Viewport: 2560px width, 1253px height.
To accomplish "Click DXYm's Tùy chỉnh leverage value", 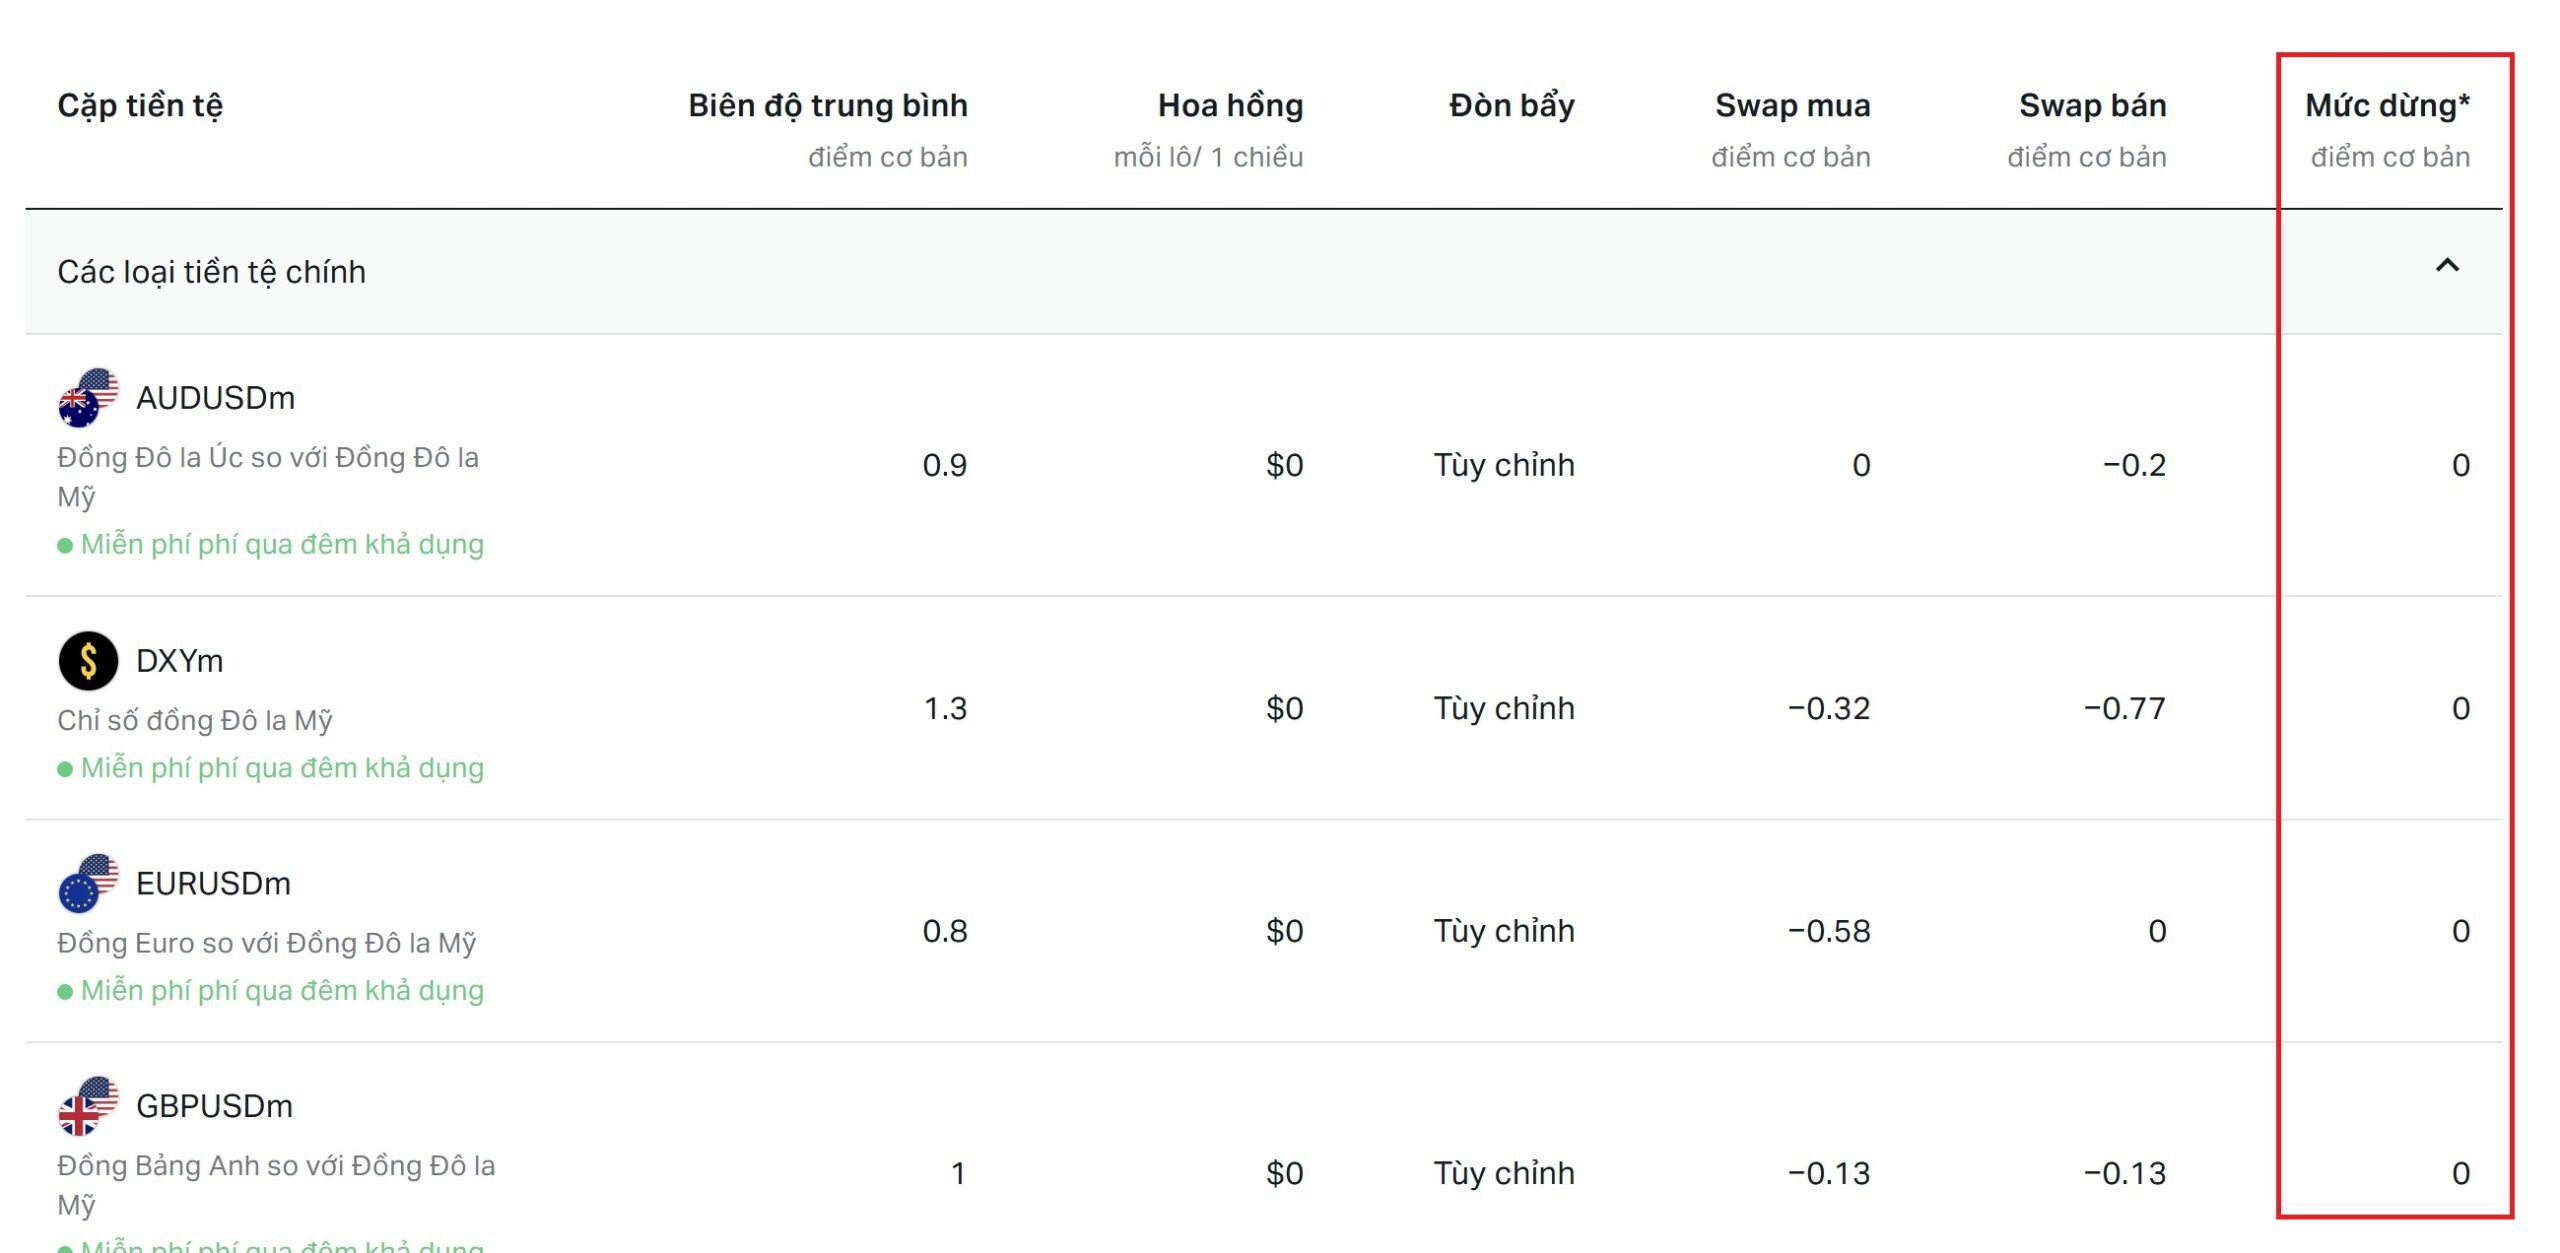I will coord(1504,709).
